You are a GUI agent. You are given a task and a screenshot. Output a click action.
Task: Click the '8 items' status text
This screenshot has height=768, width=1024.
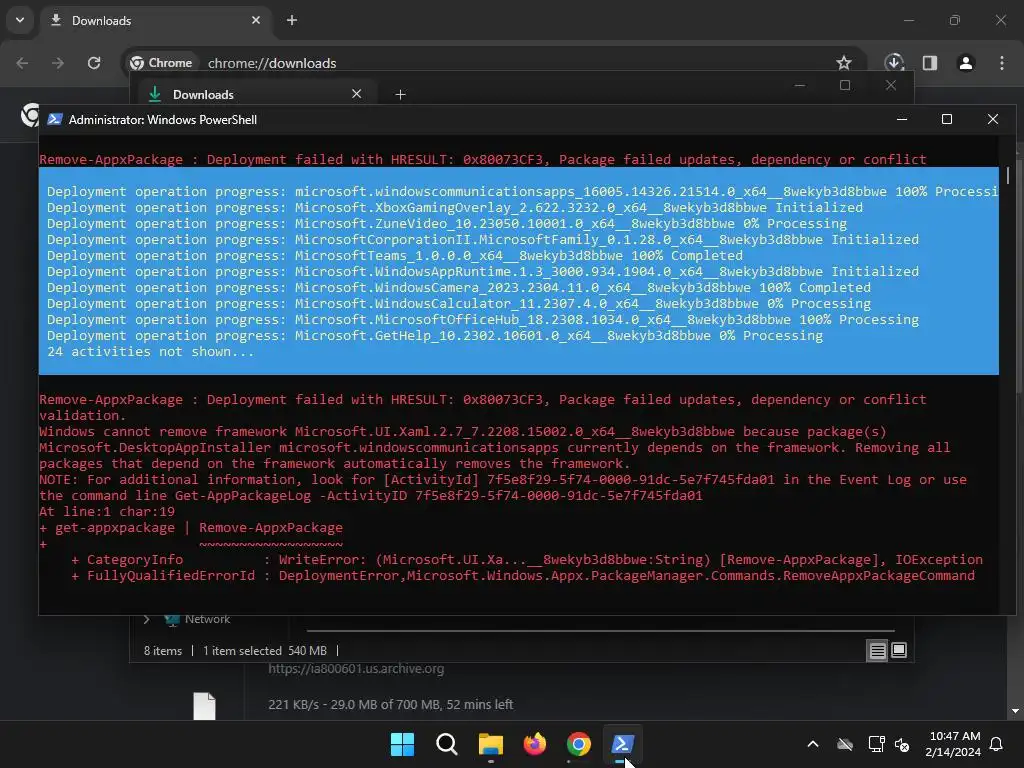(163, 650)
